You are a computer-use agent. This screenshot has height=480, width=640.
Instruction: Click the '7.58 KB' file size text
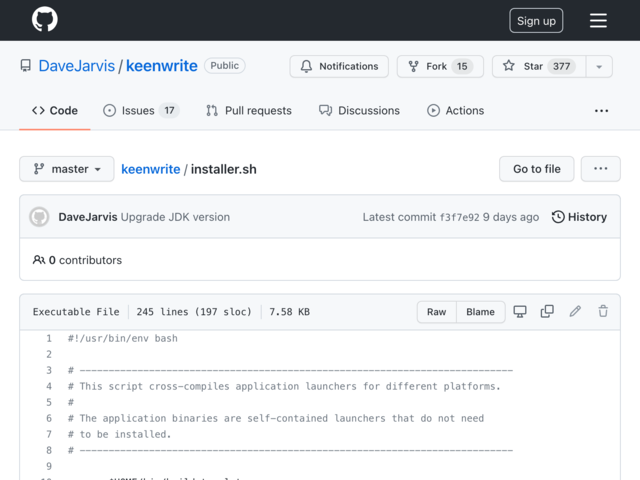click(x=289, y=312)
